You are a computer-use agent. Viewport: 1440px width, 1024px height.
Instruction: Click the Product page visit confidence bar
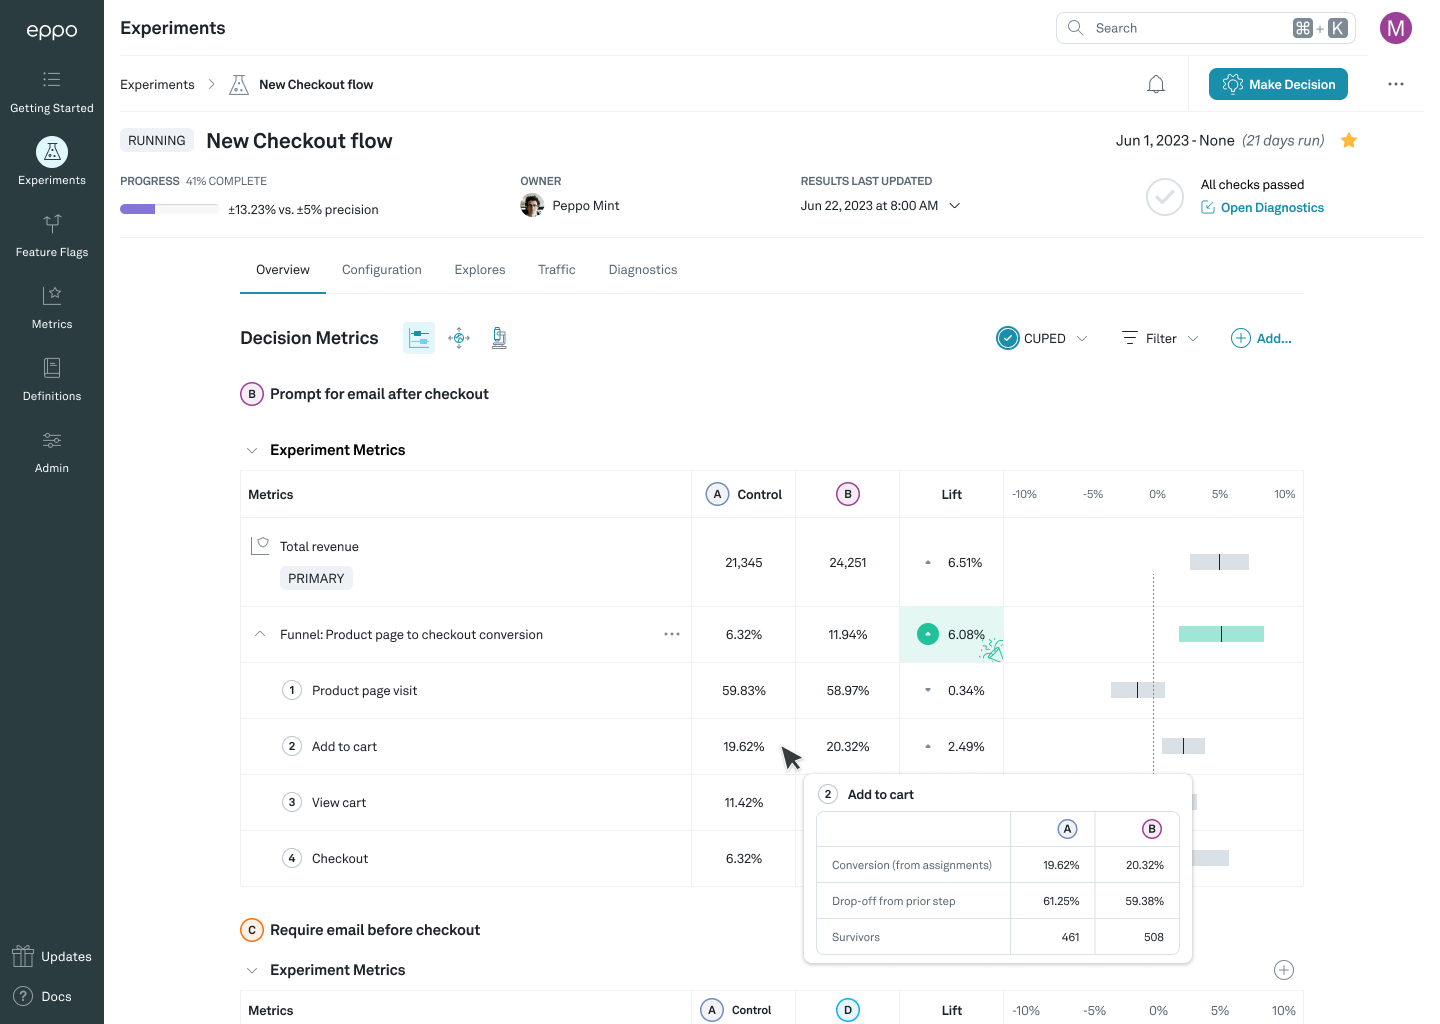pos(1138,690)
